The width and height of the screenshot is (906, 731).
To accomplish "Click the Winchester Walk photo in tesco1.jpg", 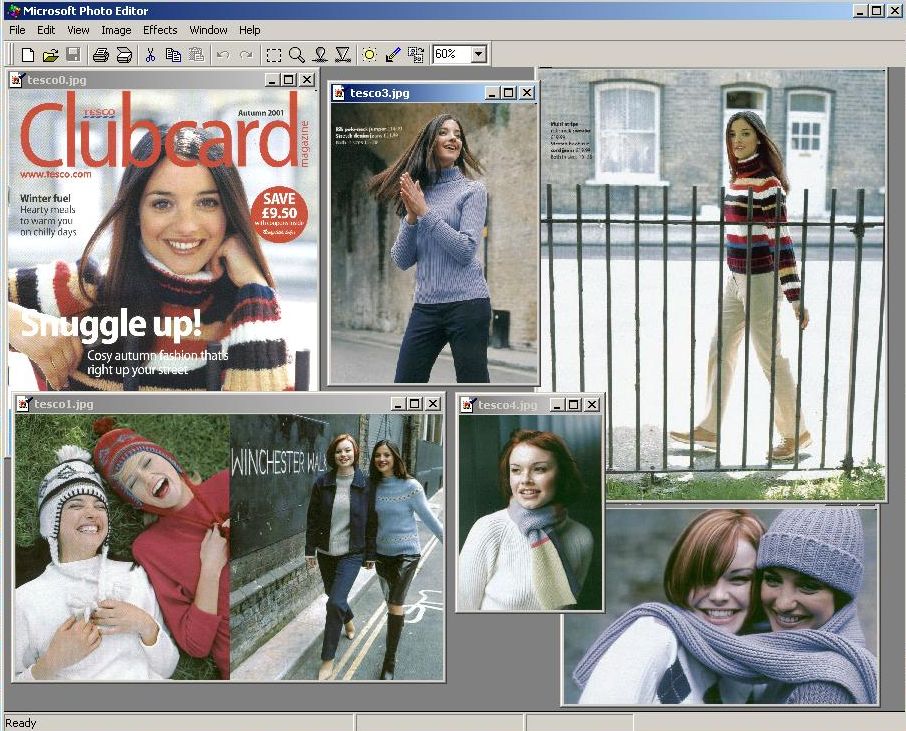I will pos(336,547).
